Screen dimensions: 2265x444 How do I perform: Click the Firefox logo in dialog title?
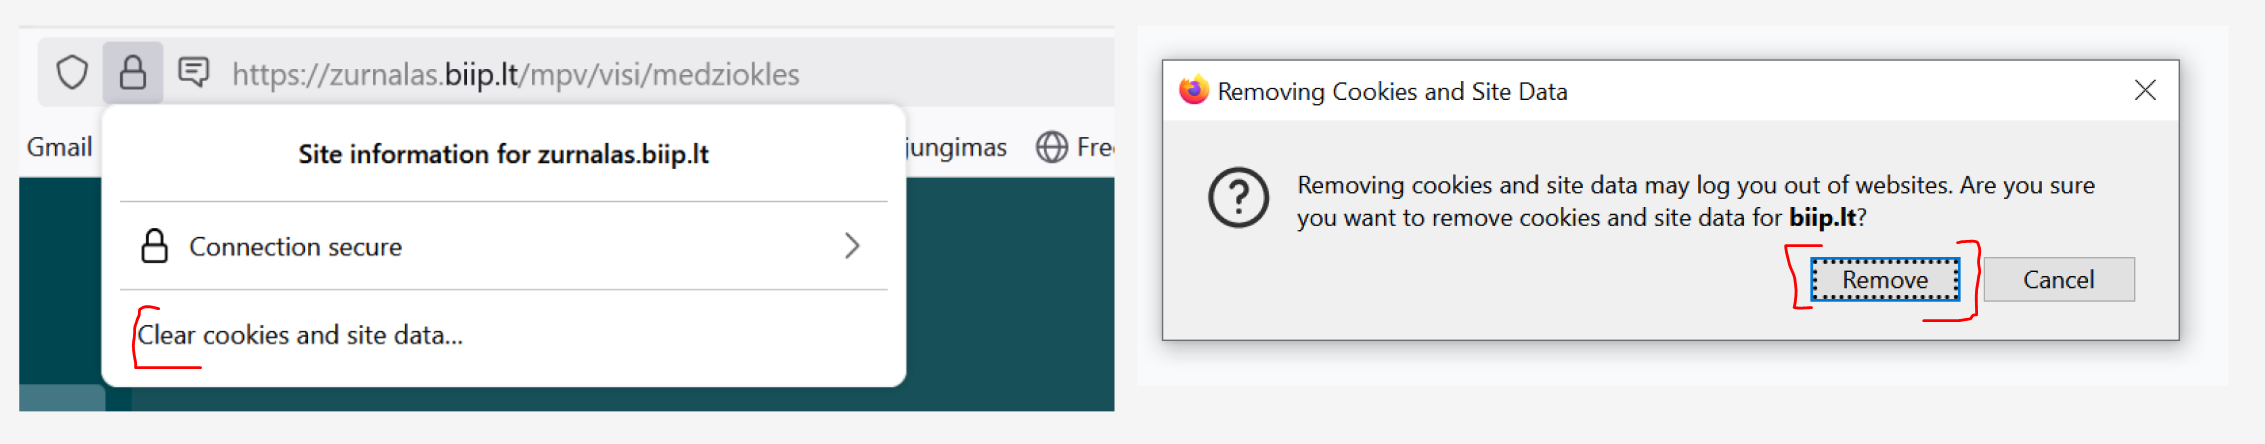(x=1193, y=91)
